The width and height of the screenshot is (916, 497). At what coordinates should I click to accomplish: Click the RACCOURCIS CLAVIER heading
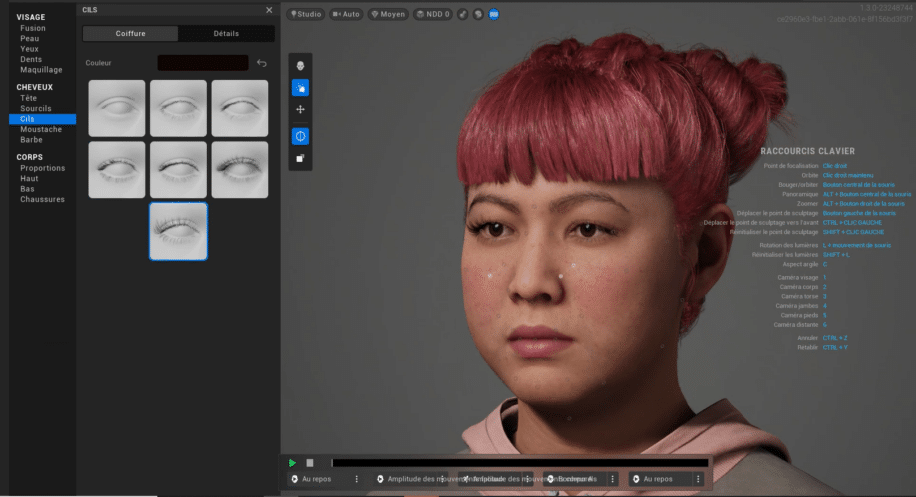point(807,151)
